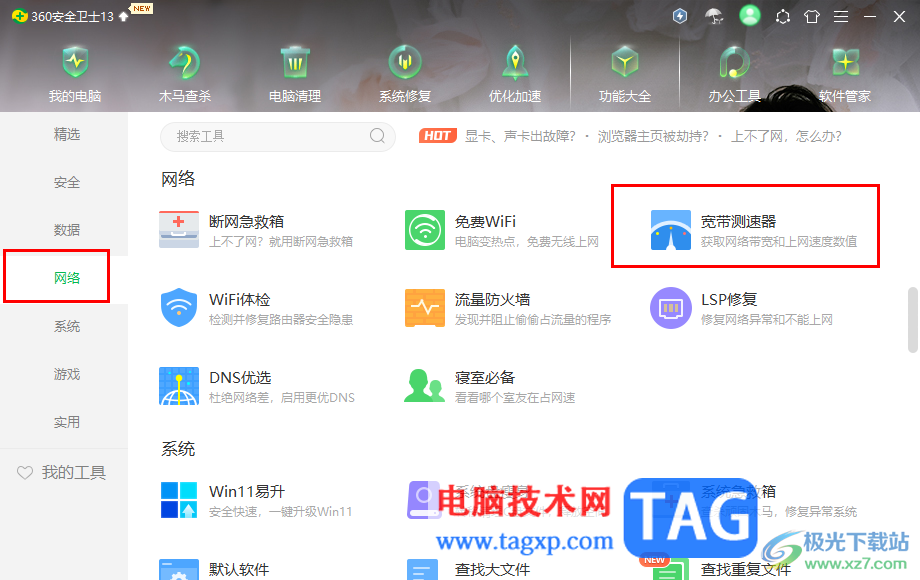The image size is (920, 580).
Task: Click the 流量防火墙 title text
Action: (x=492, y=300)
